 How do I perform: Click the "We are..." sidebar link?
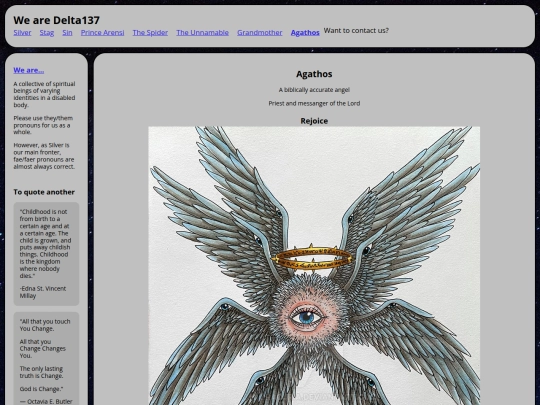click(x=29, y=70)
